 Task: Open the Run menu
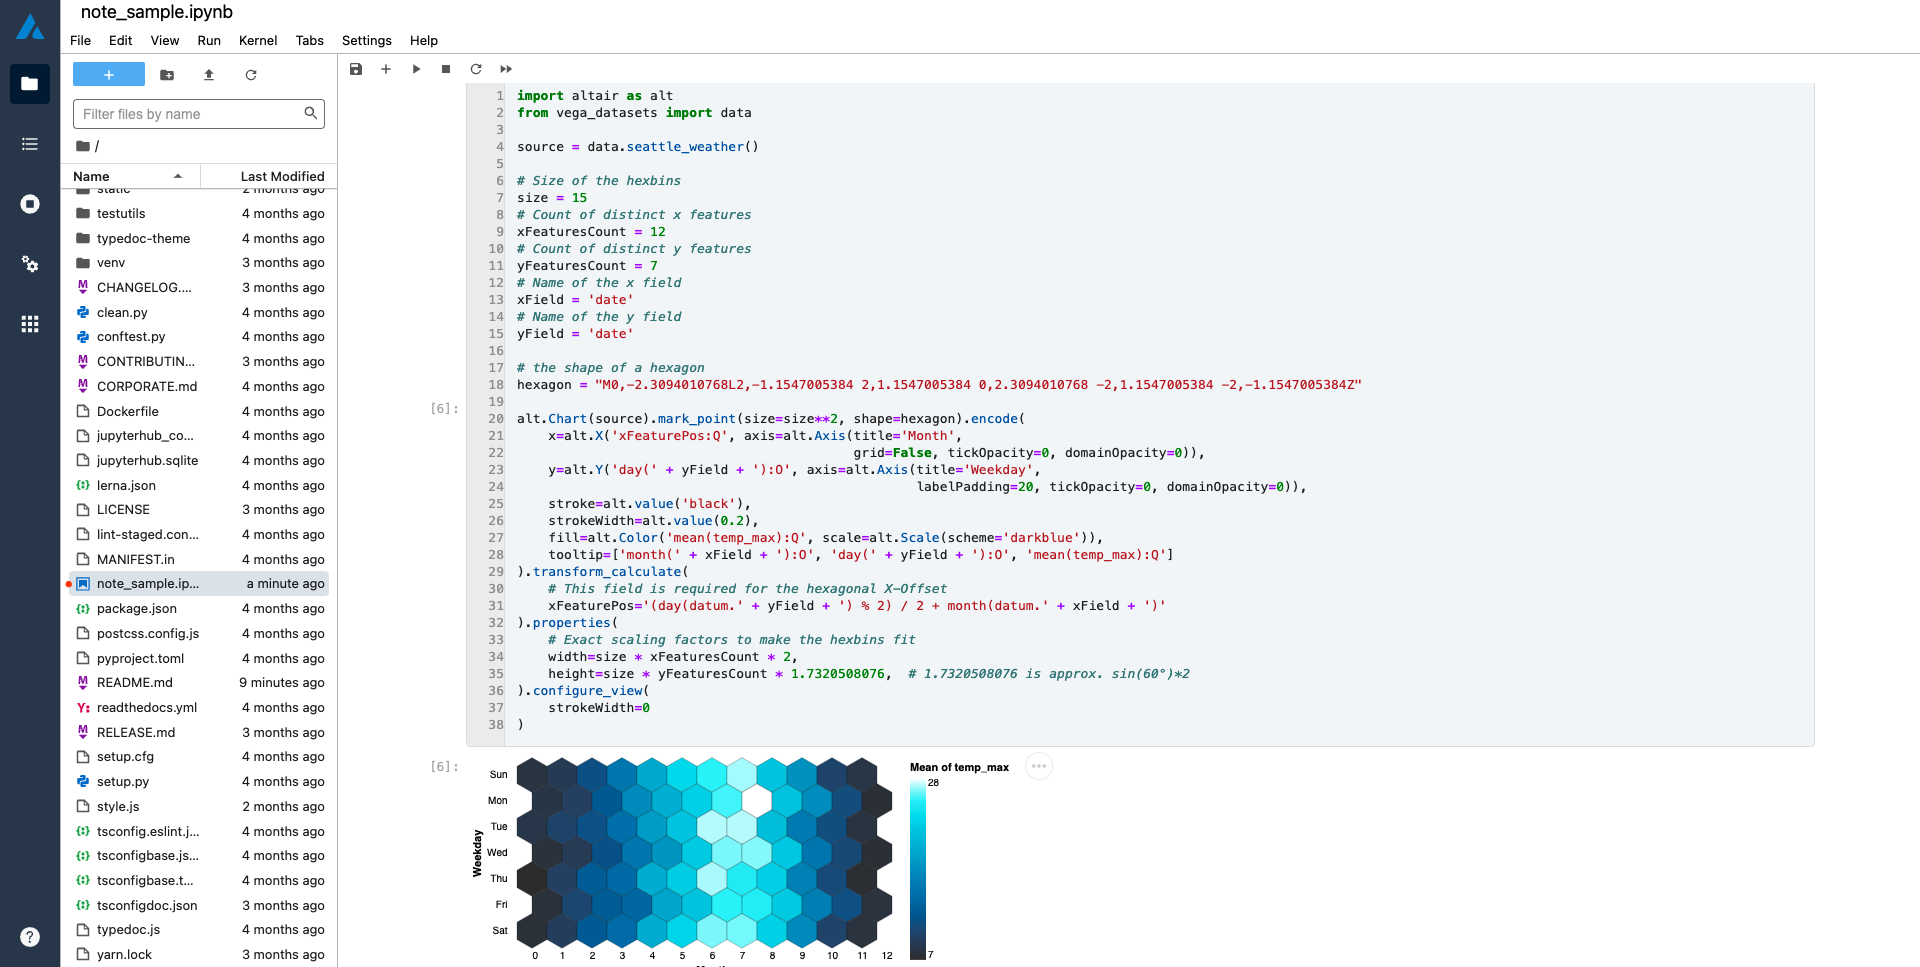tap(209, 41)
